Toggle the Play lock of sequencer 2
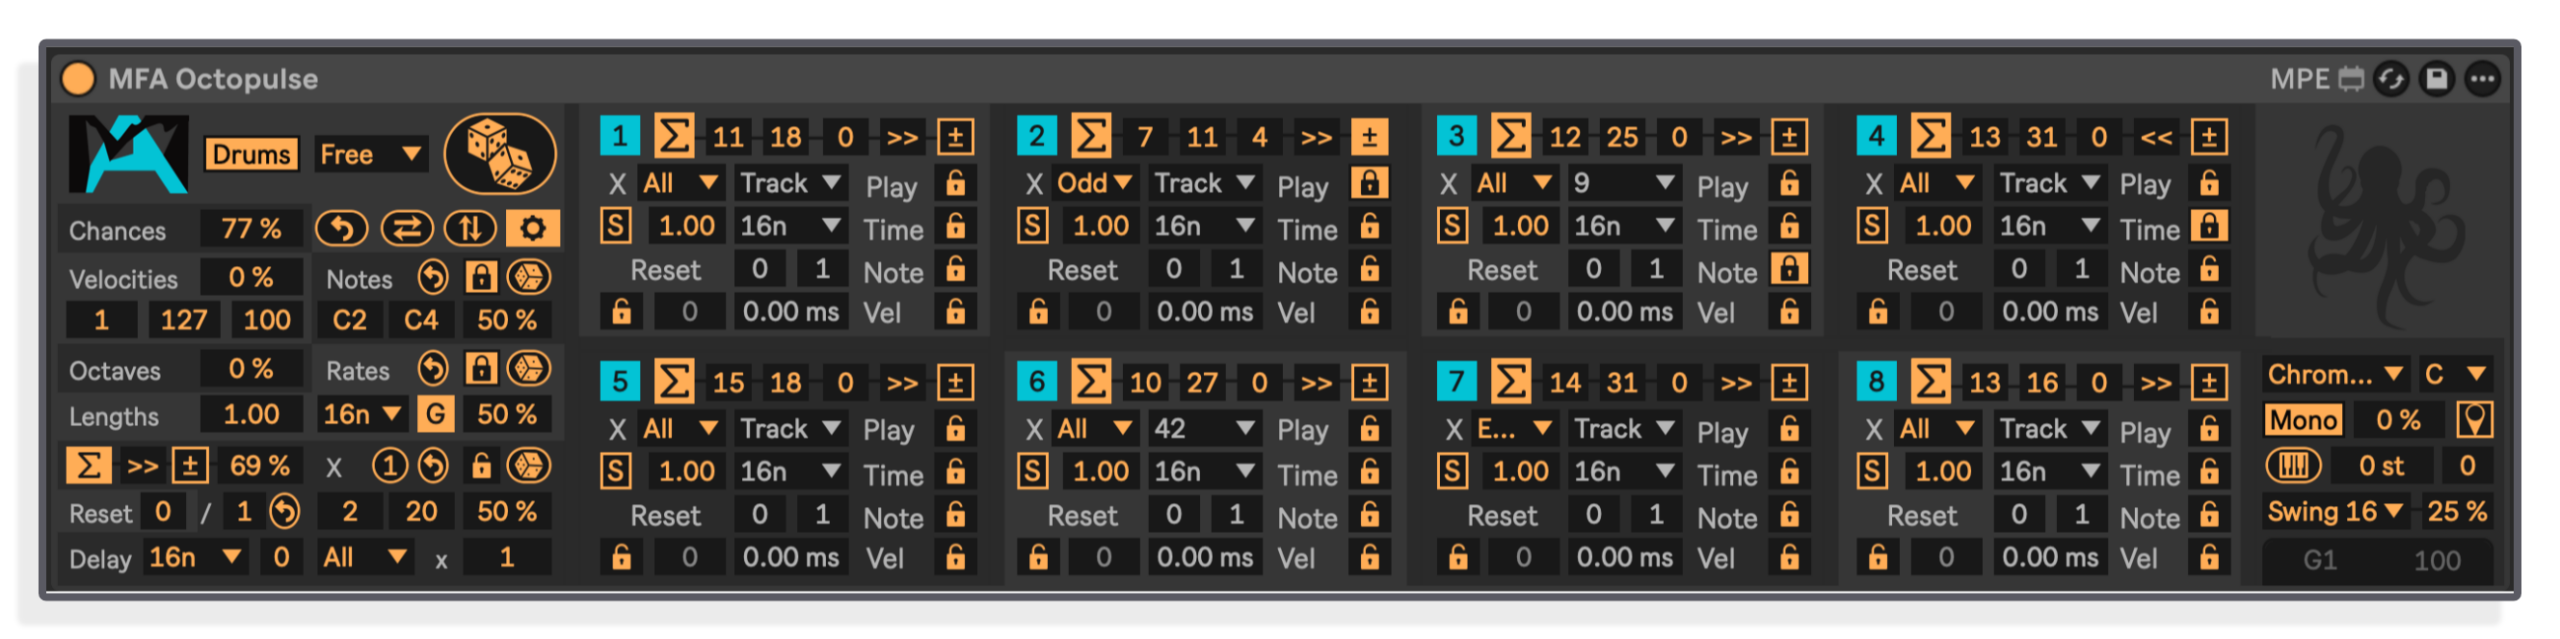The width and height of the screenshot is (2560, 639). click(1369, 183)
